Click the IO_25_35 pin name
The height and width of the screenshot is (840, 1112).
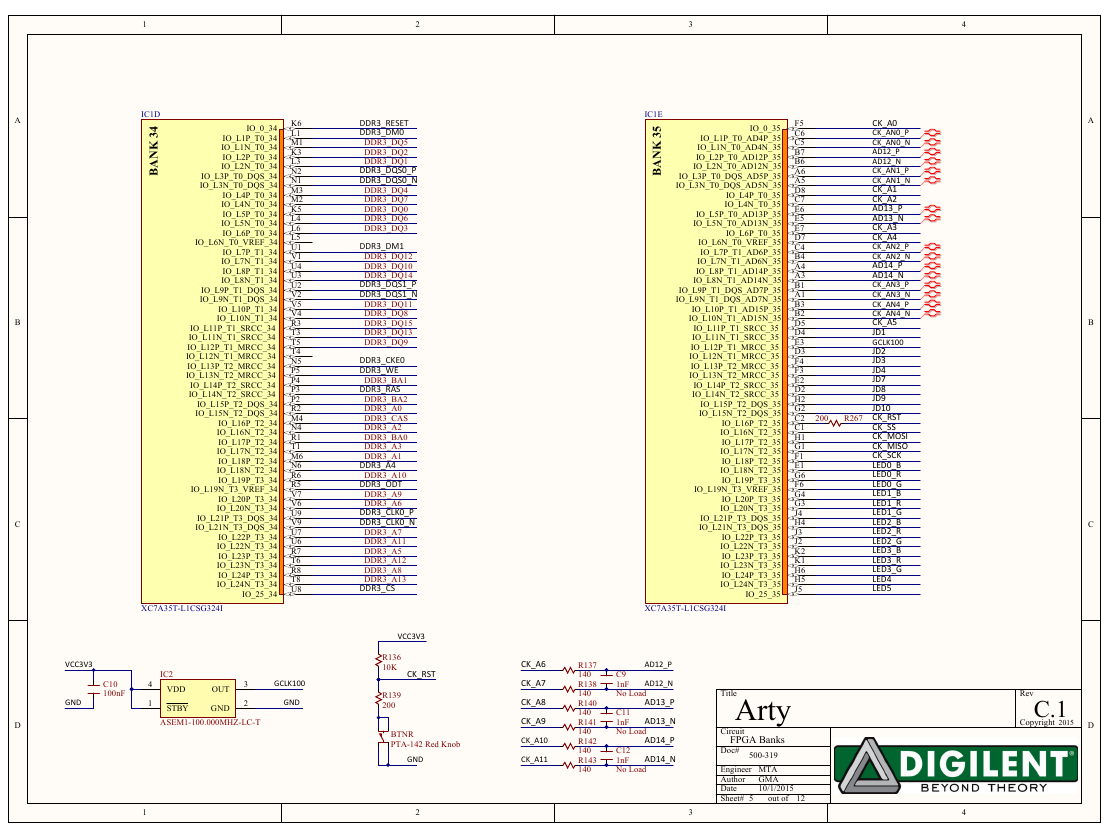click(762, 595)
